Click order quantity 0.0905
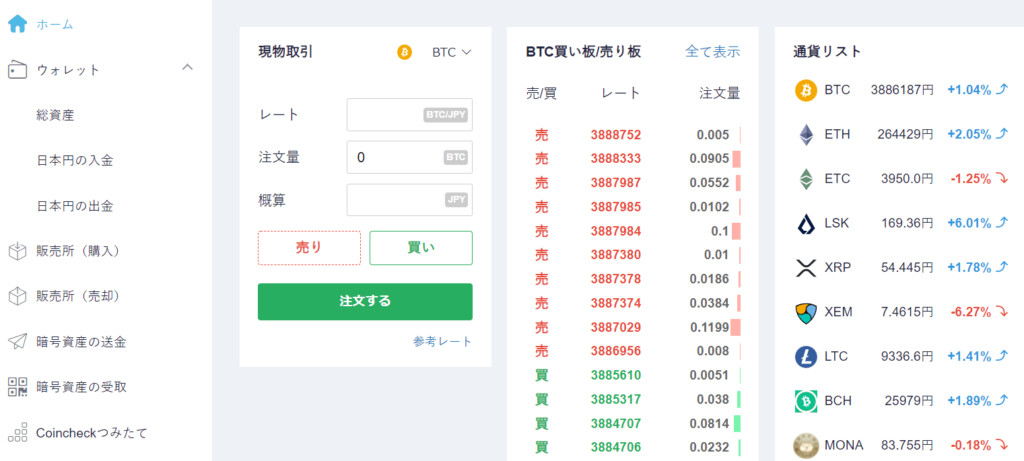This screenshot has width=1024, height=461. pos(709,159)
